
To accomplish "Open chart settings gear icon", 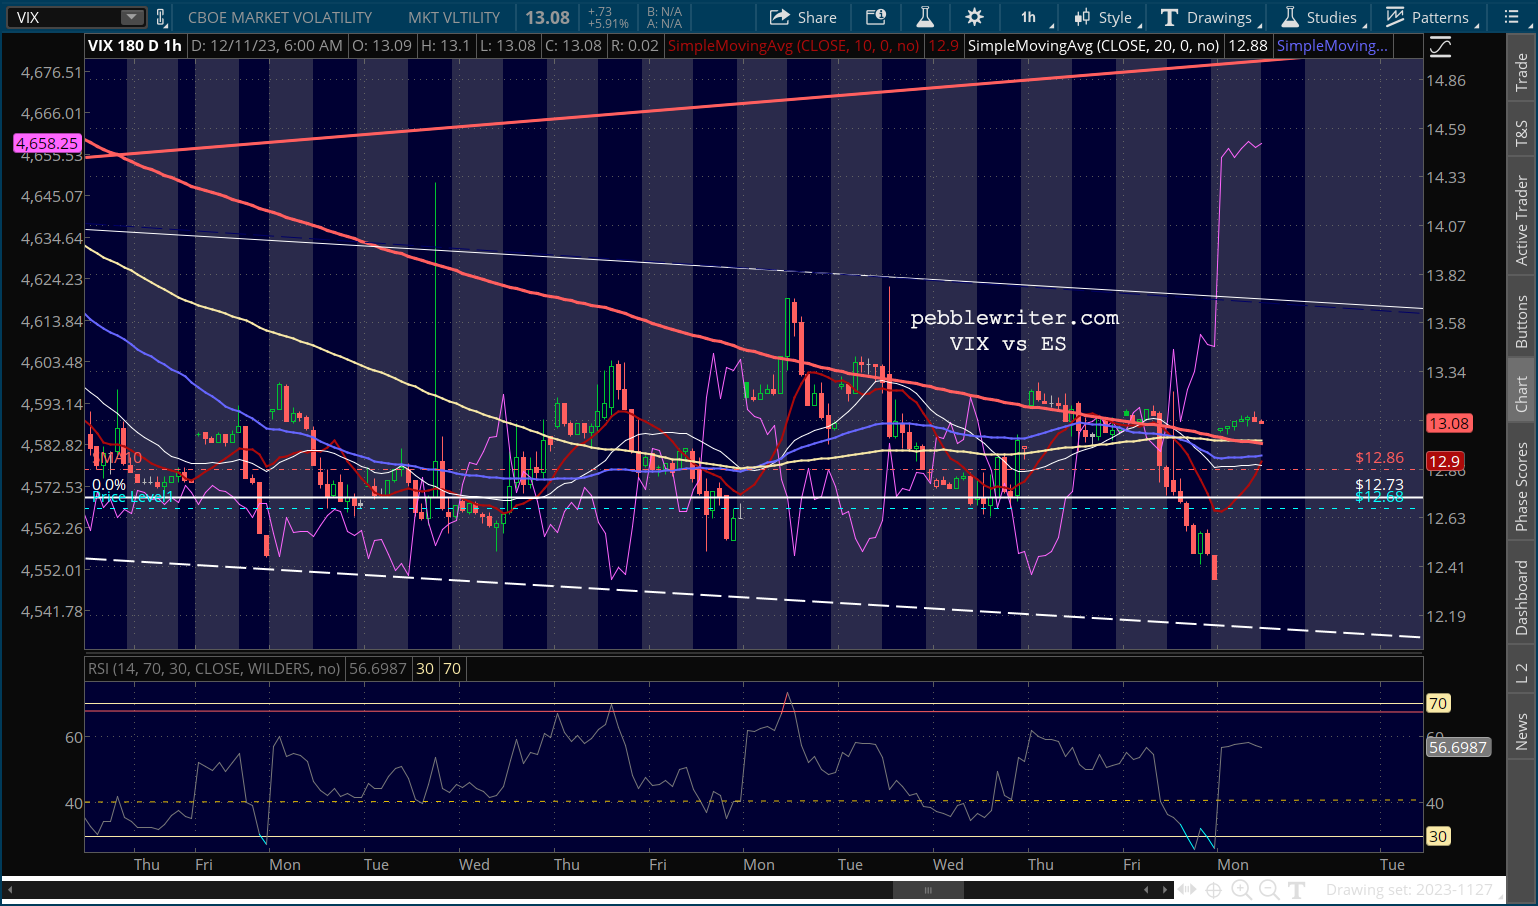I will (974, 17).
